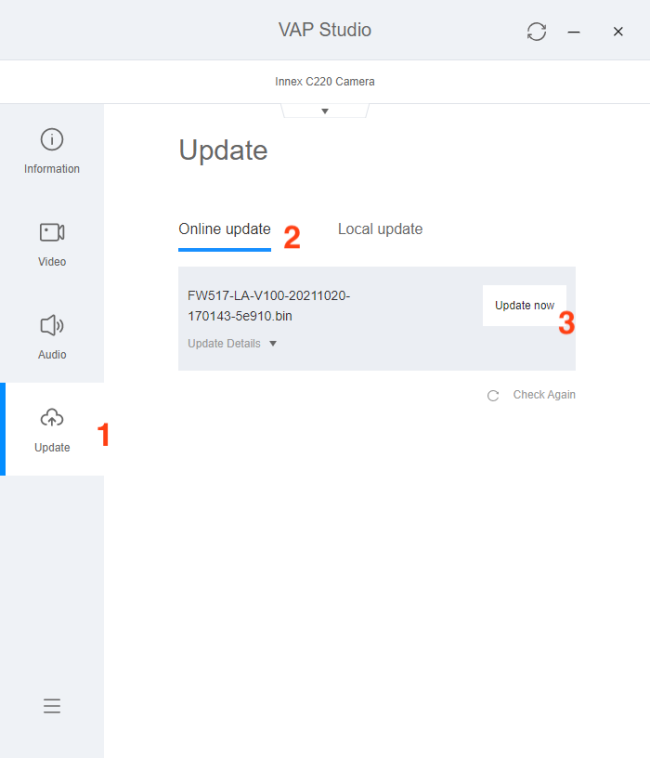Switch to the Local update tab
This screenshot has height=758, width=650.
click(x=380, y=229)
